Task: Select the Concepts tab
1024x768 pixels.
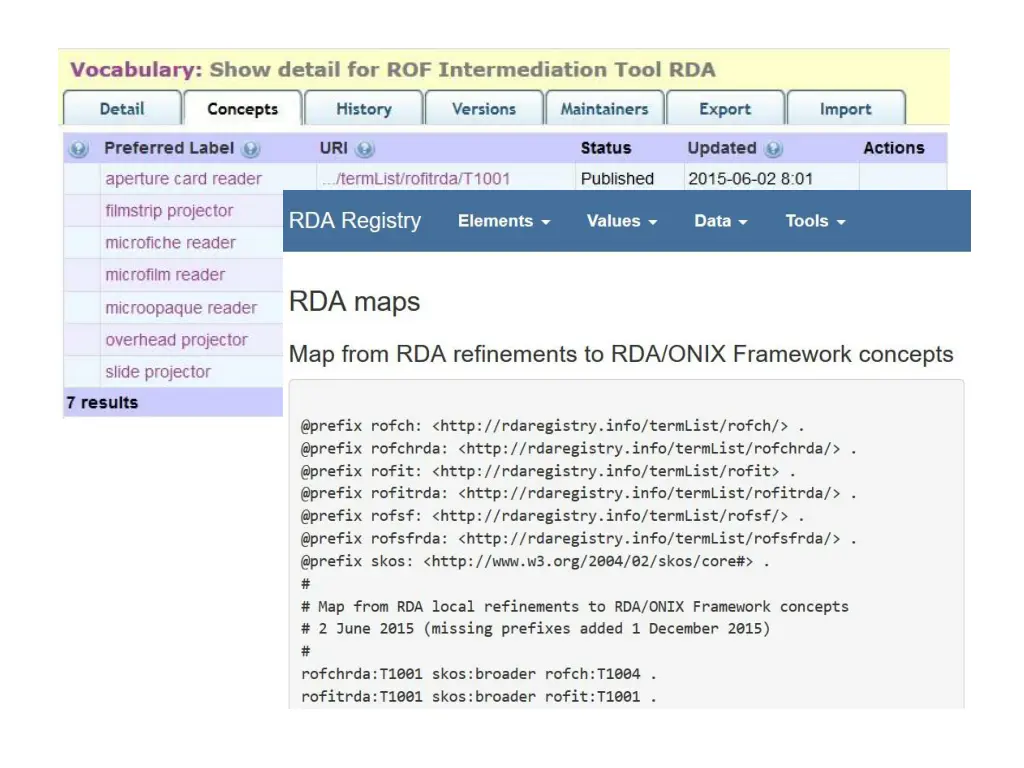Action: click(242, 108)
